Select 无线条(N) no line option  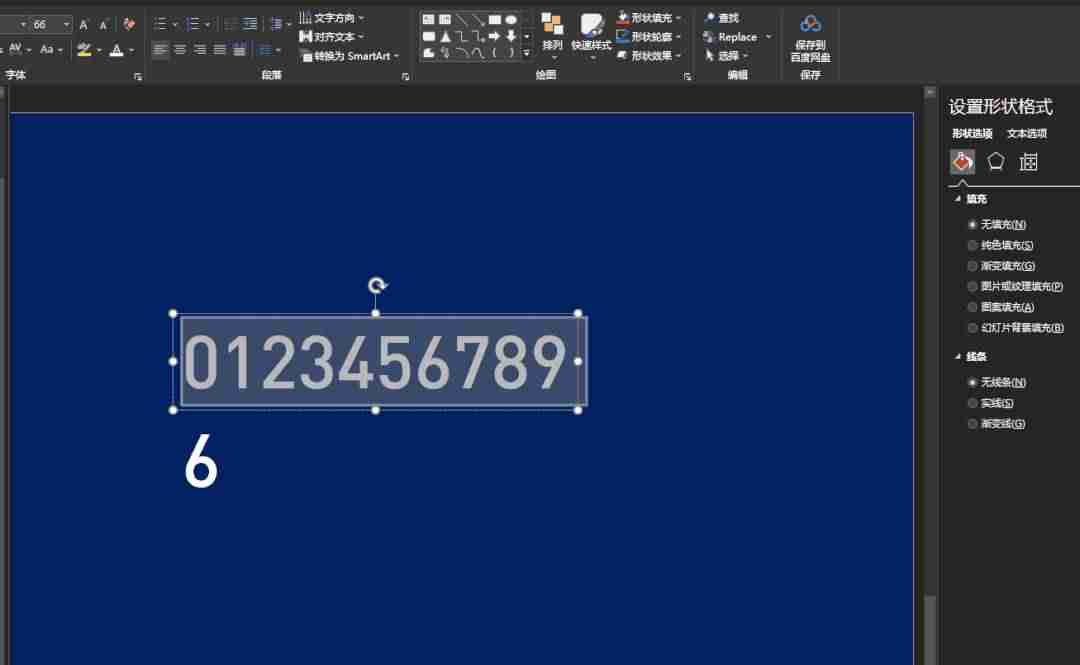[997, 382]
